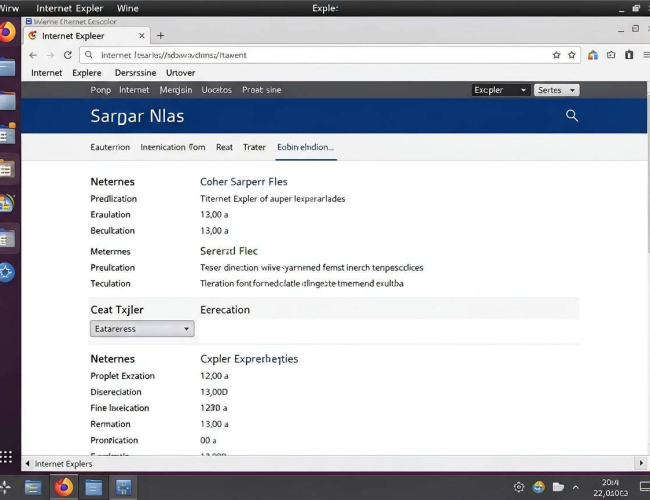The height and width of the screenshot is (500, 650).
Task: Open the Dersrssine menu
Action: pos(136,73)
